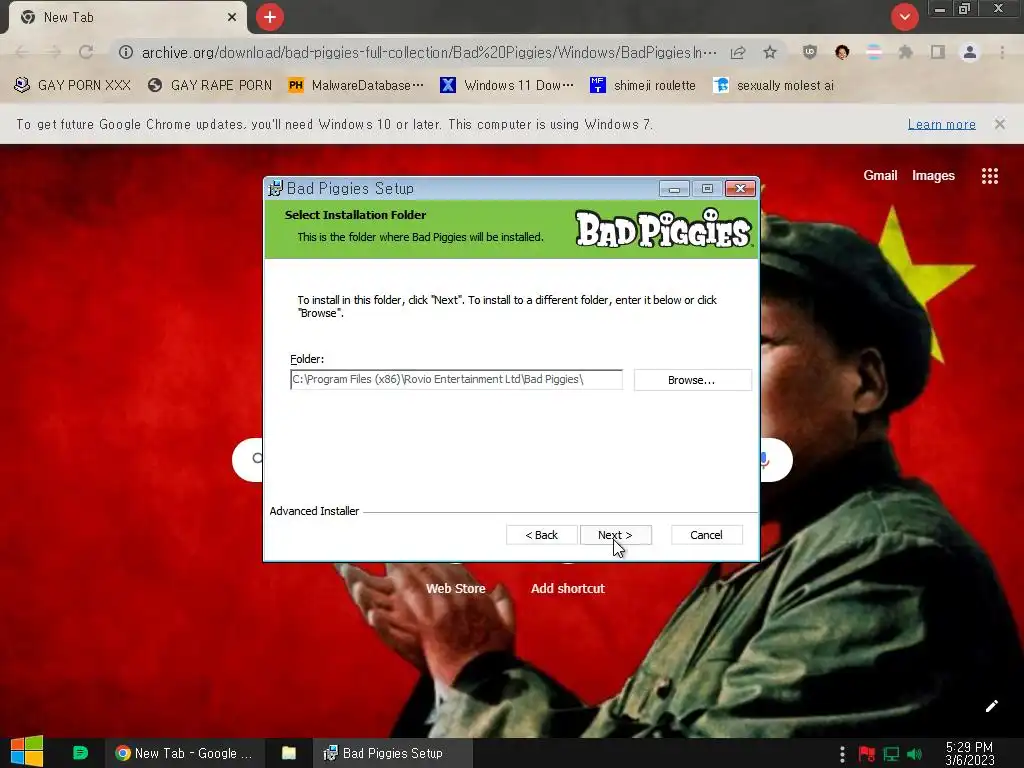Open the shimeji roulette bookmark
Viewport: 1024px width, 768px height.
[x=643, y=86]
